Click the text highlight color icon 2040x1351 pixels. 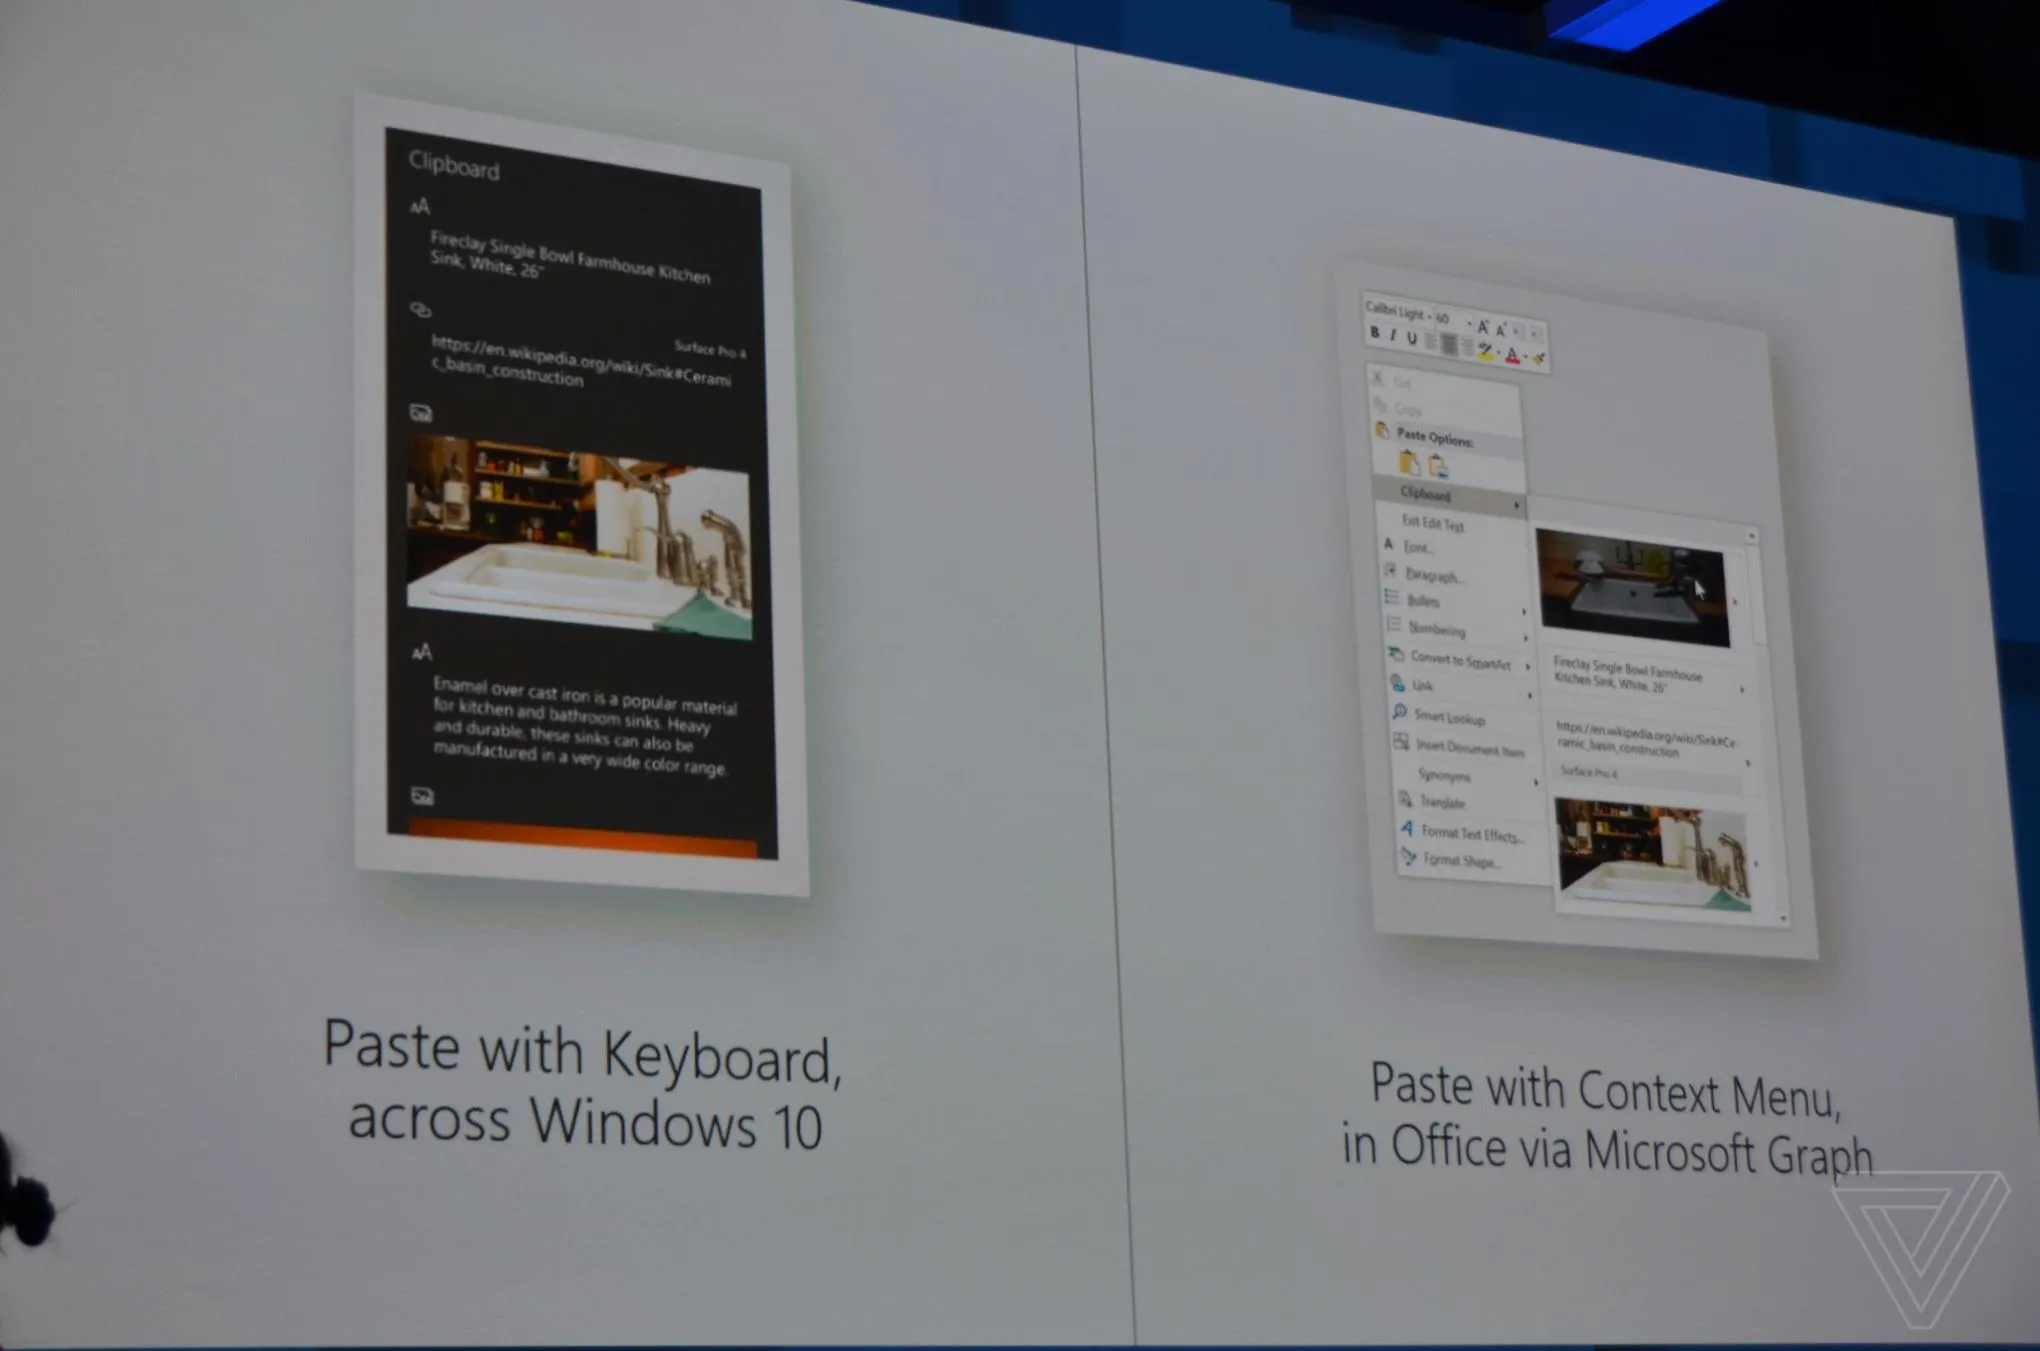[1485, 351]
